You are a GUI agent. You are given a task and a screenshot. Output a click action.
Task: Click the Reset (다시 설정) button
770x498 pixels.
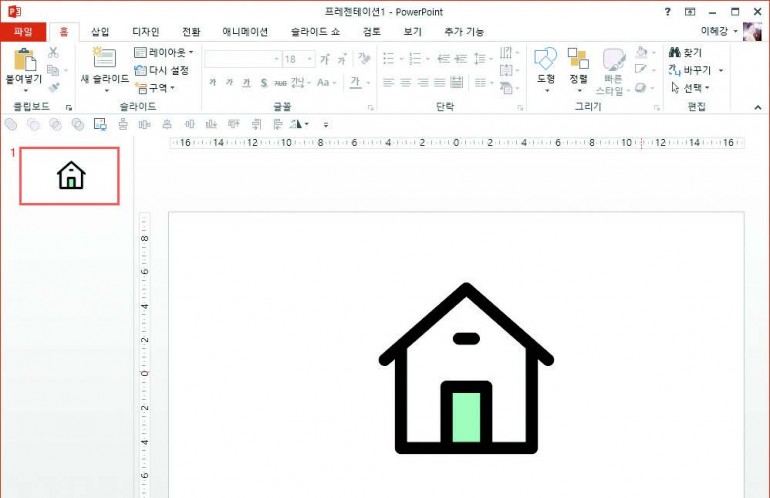coord(162,70)
